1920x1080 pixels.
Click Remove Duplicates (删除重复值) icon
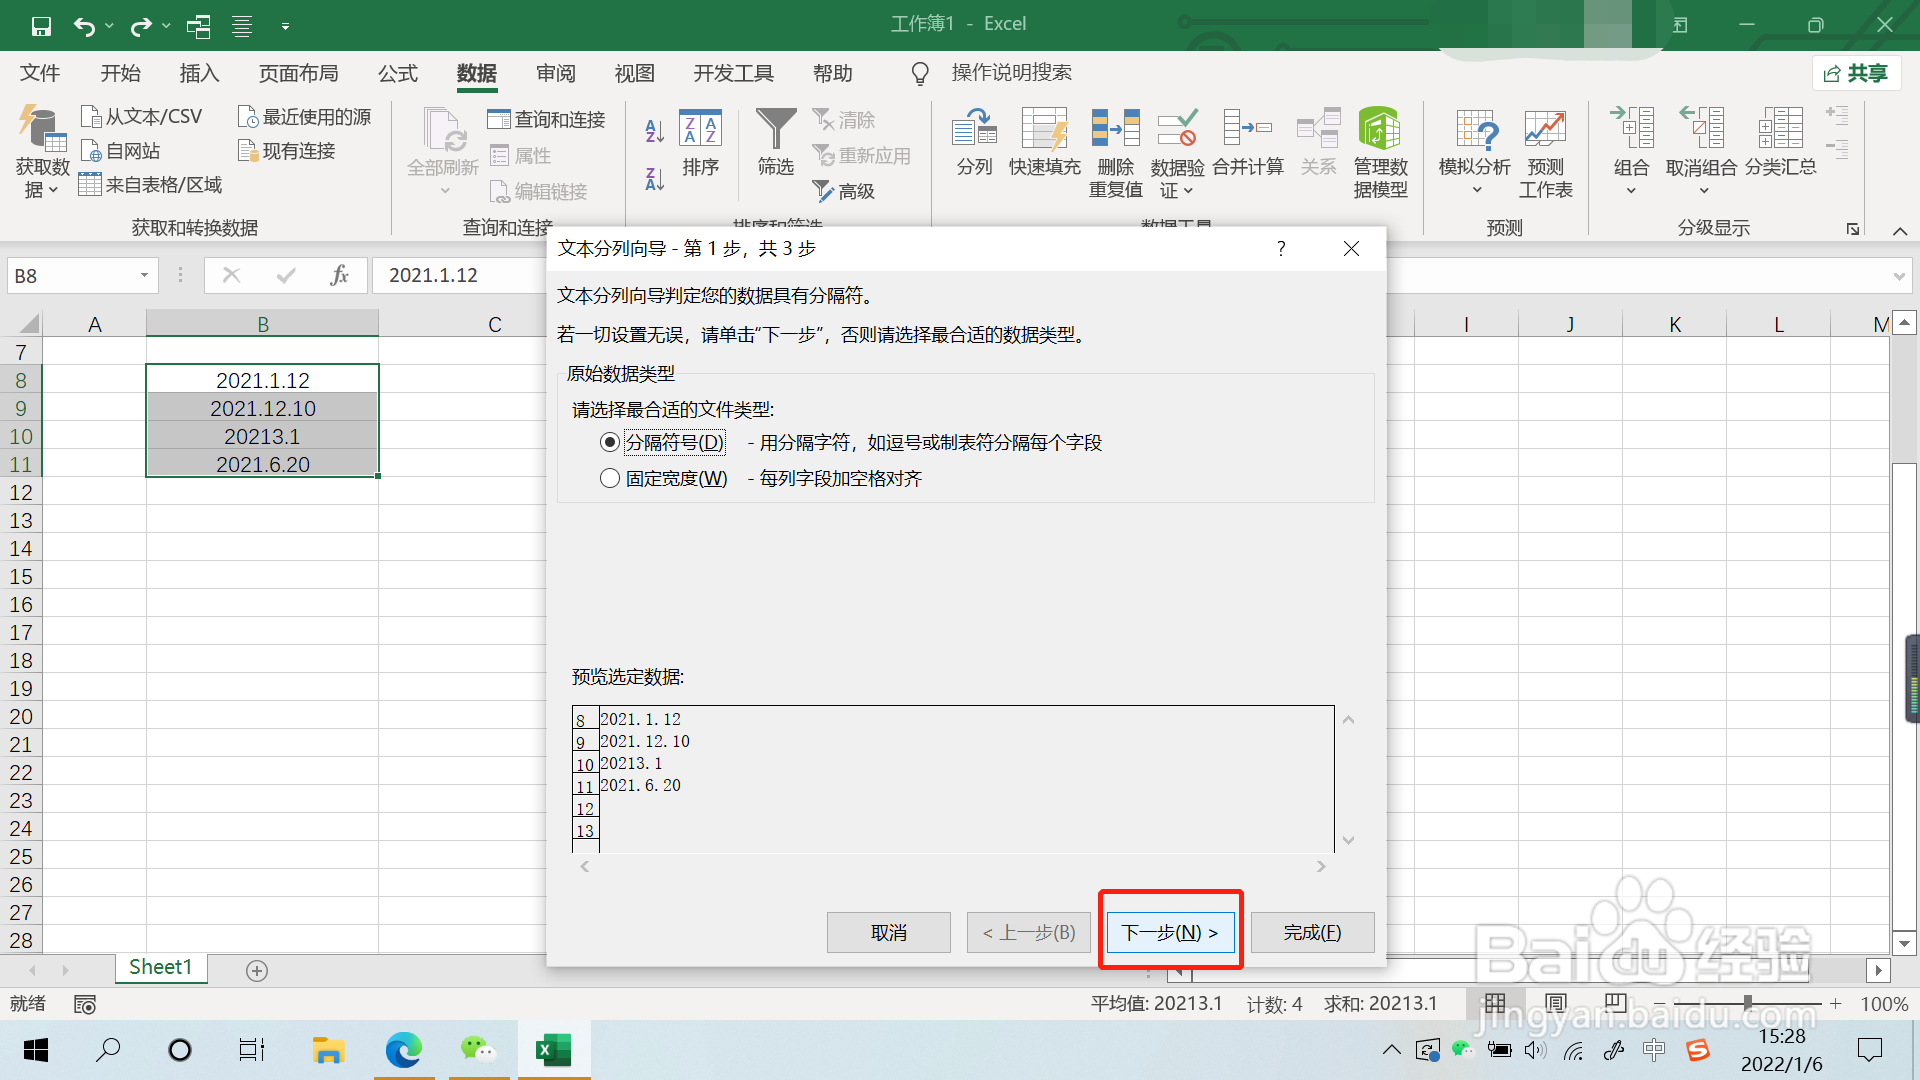coord(1115,130)
